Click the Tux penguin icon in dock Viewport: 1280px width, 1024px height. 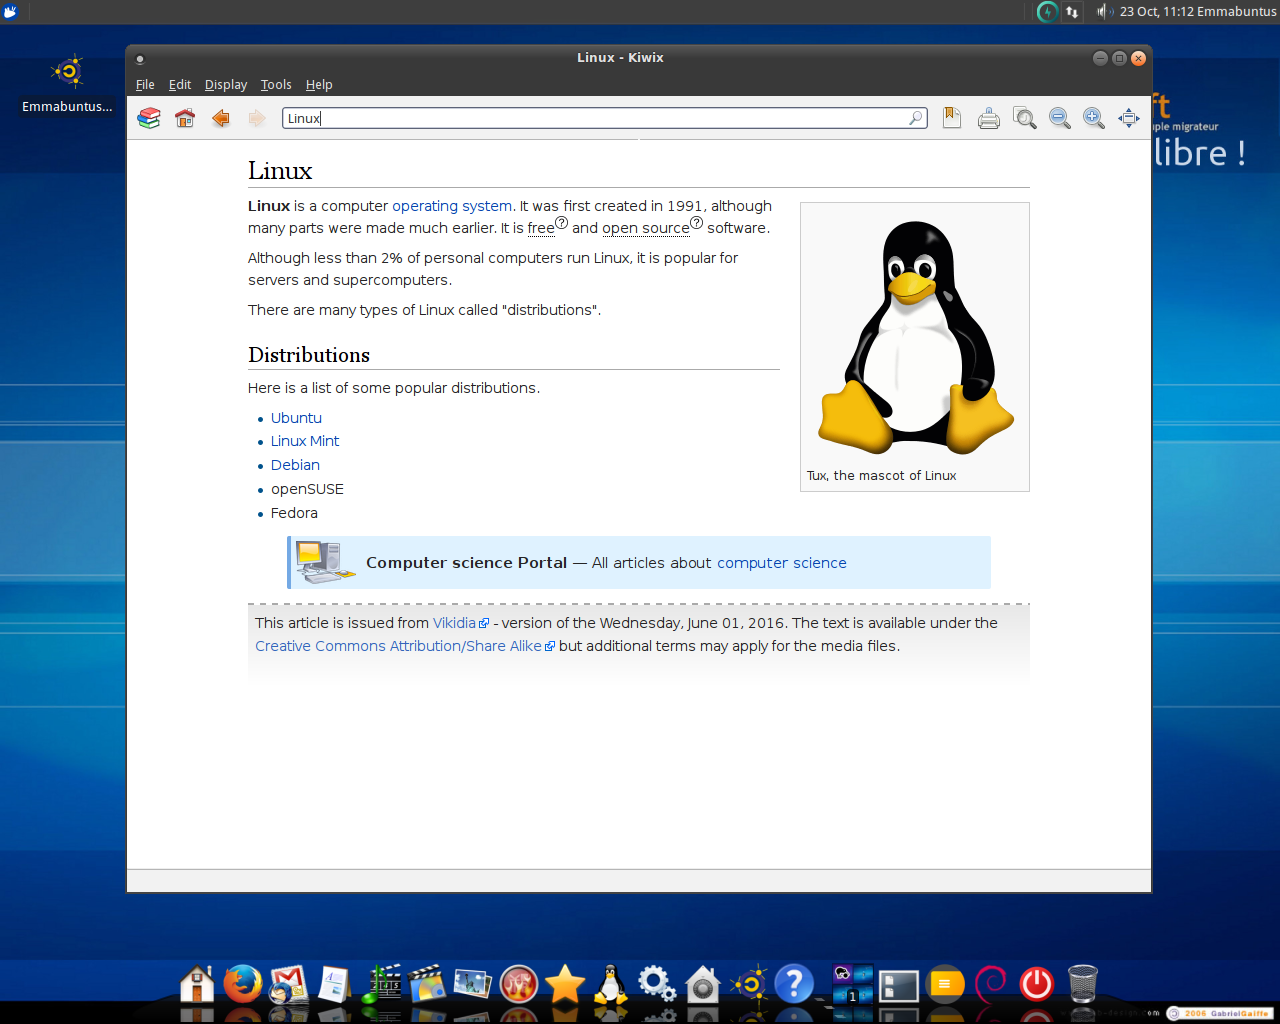coord(610,985)
